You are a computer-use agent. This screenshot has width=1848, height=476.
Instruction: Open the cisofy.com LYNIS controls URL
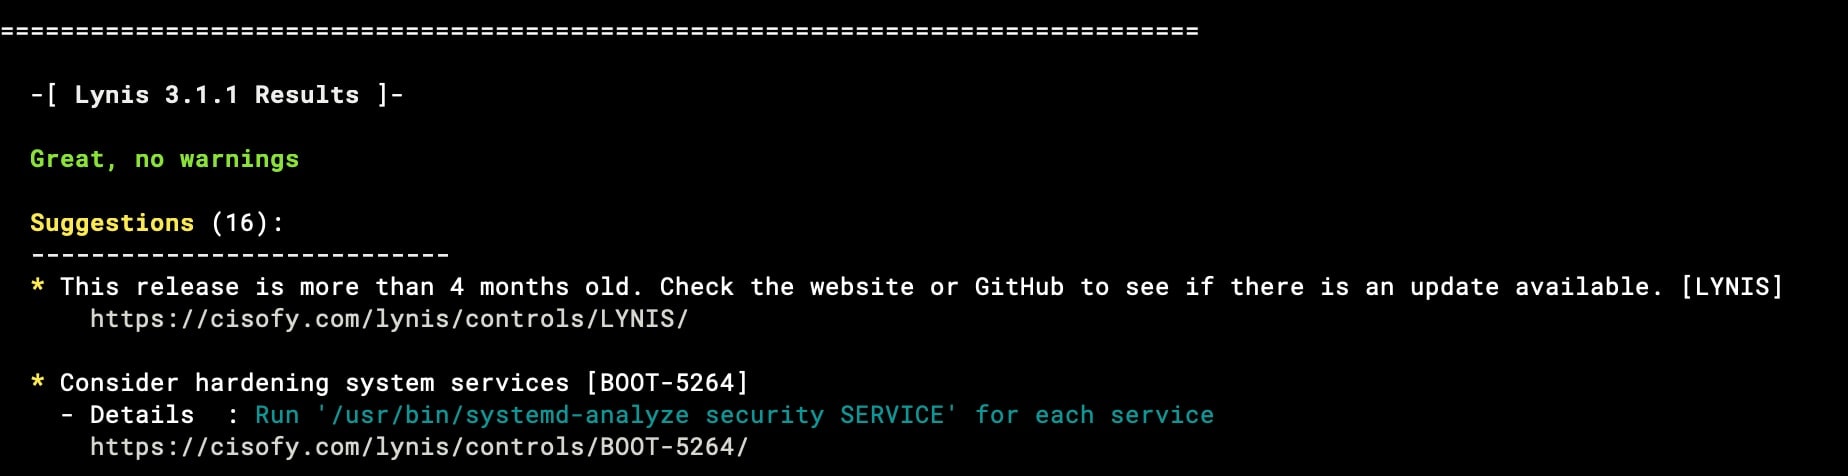click(389, 319)
